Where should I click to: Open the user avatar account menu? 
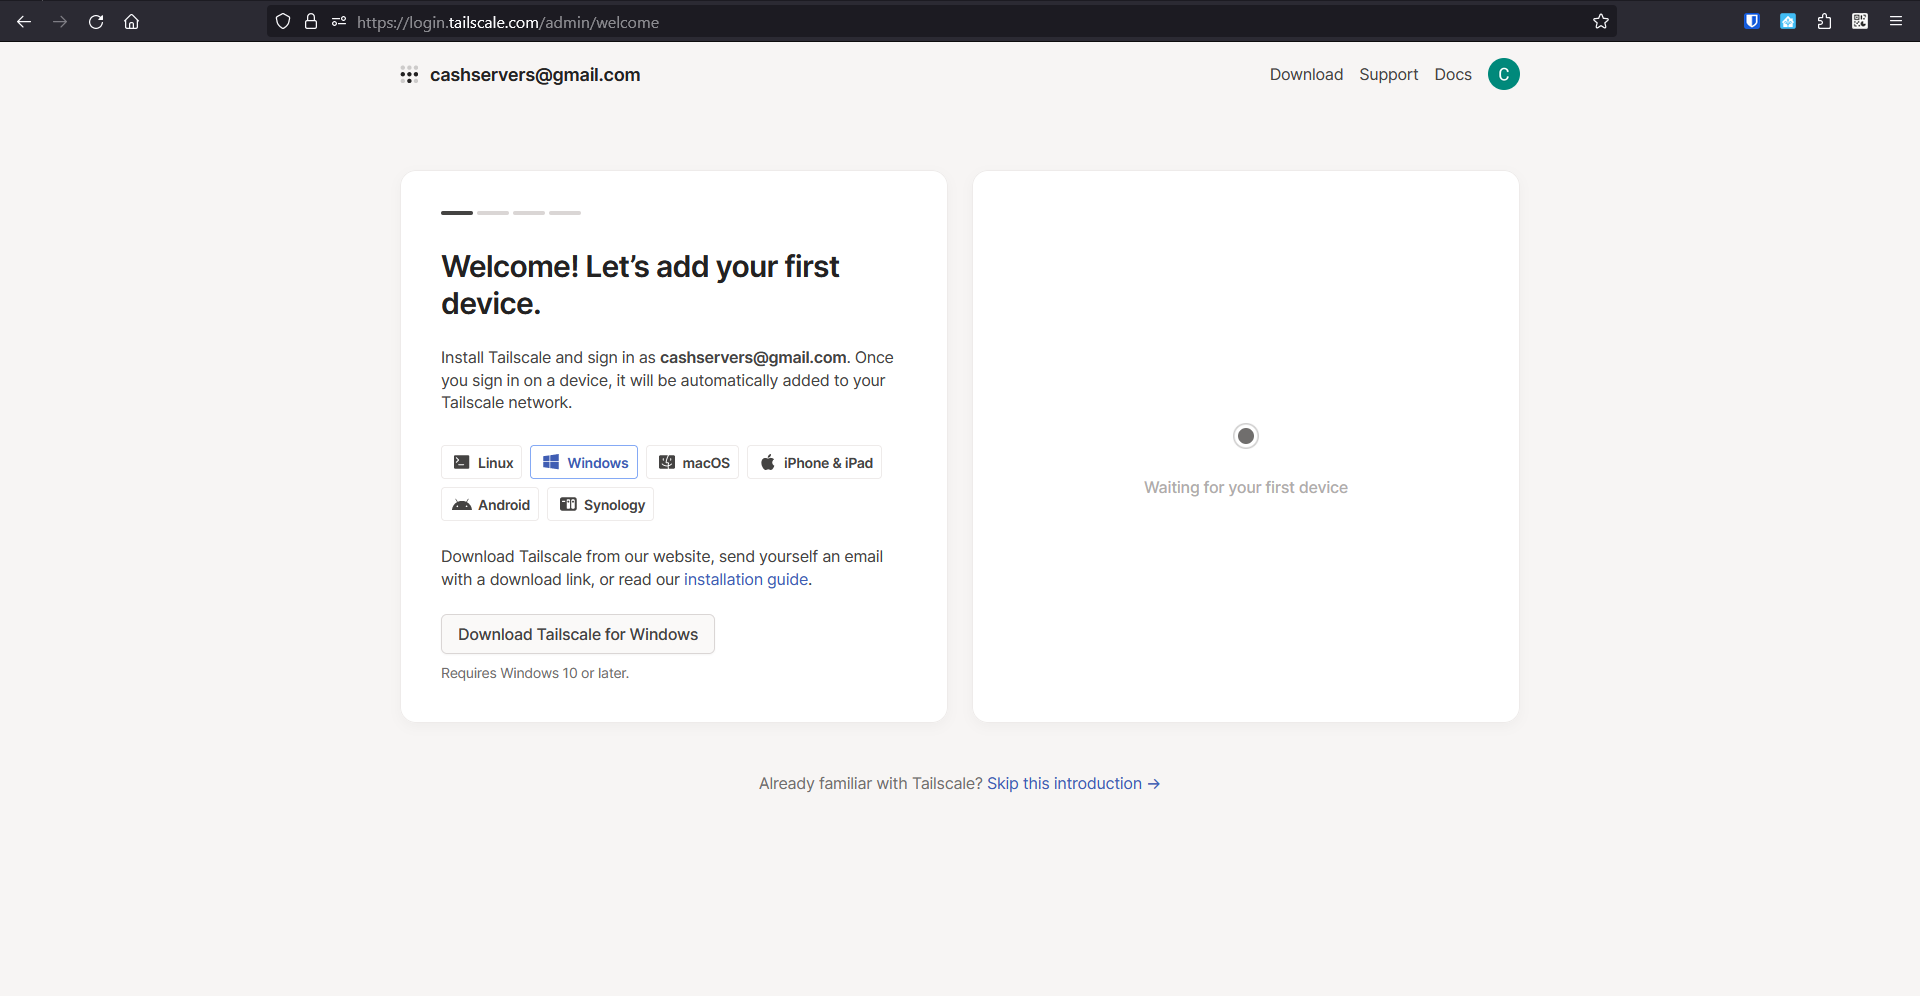[x=1503, y=74]
